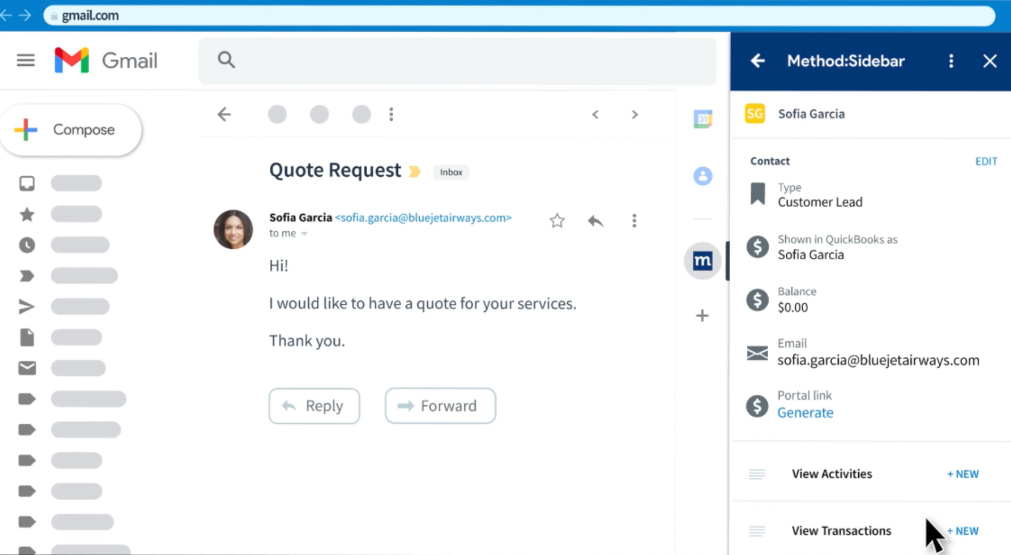Viewport: 1011px width, 555px height.
Task: Click sender email sofia.garcia@bluejetairways.com in message header
Action: click(x=423, y=218)
